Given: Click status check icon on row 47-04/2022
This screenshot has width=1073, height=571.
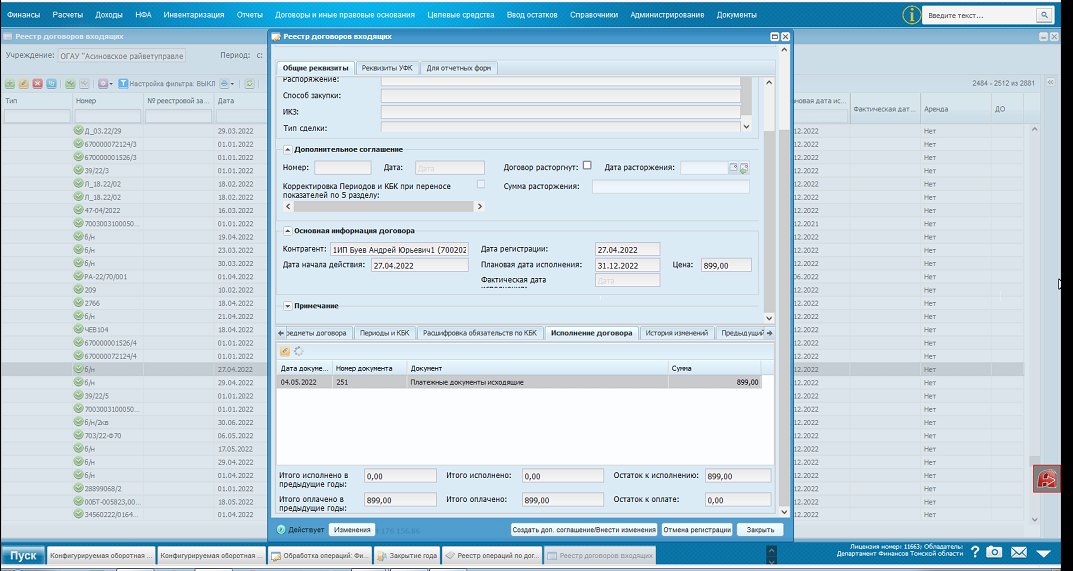Looking at the screenshot, I should pos(78,210).
